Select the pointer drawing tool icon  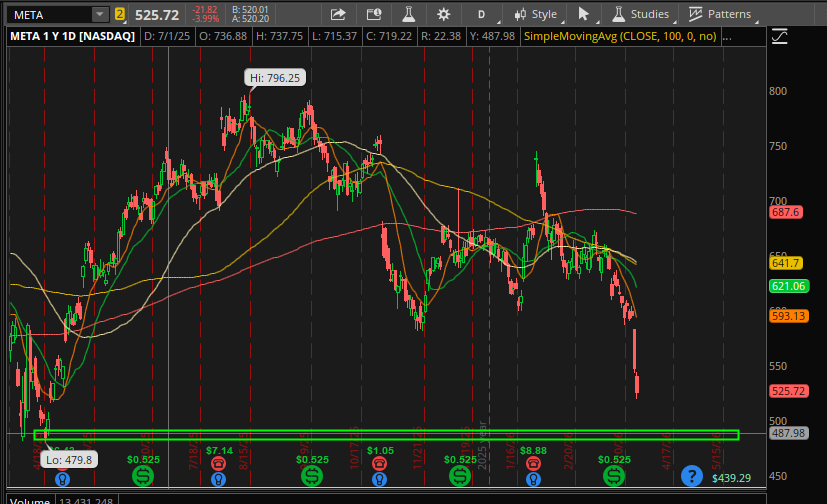tap(583, 14)
